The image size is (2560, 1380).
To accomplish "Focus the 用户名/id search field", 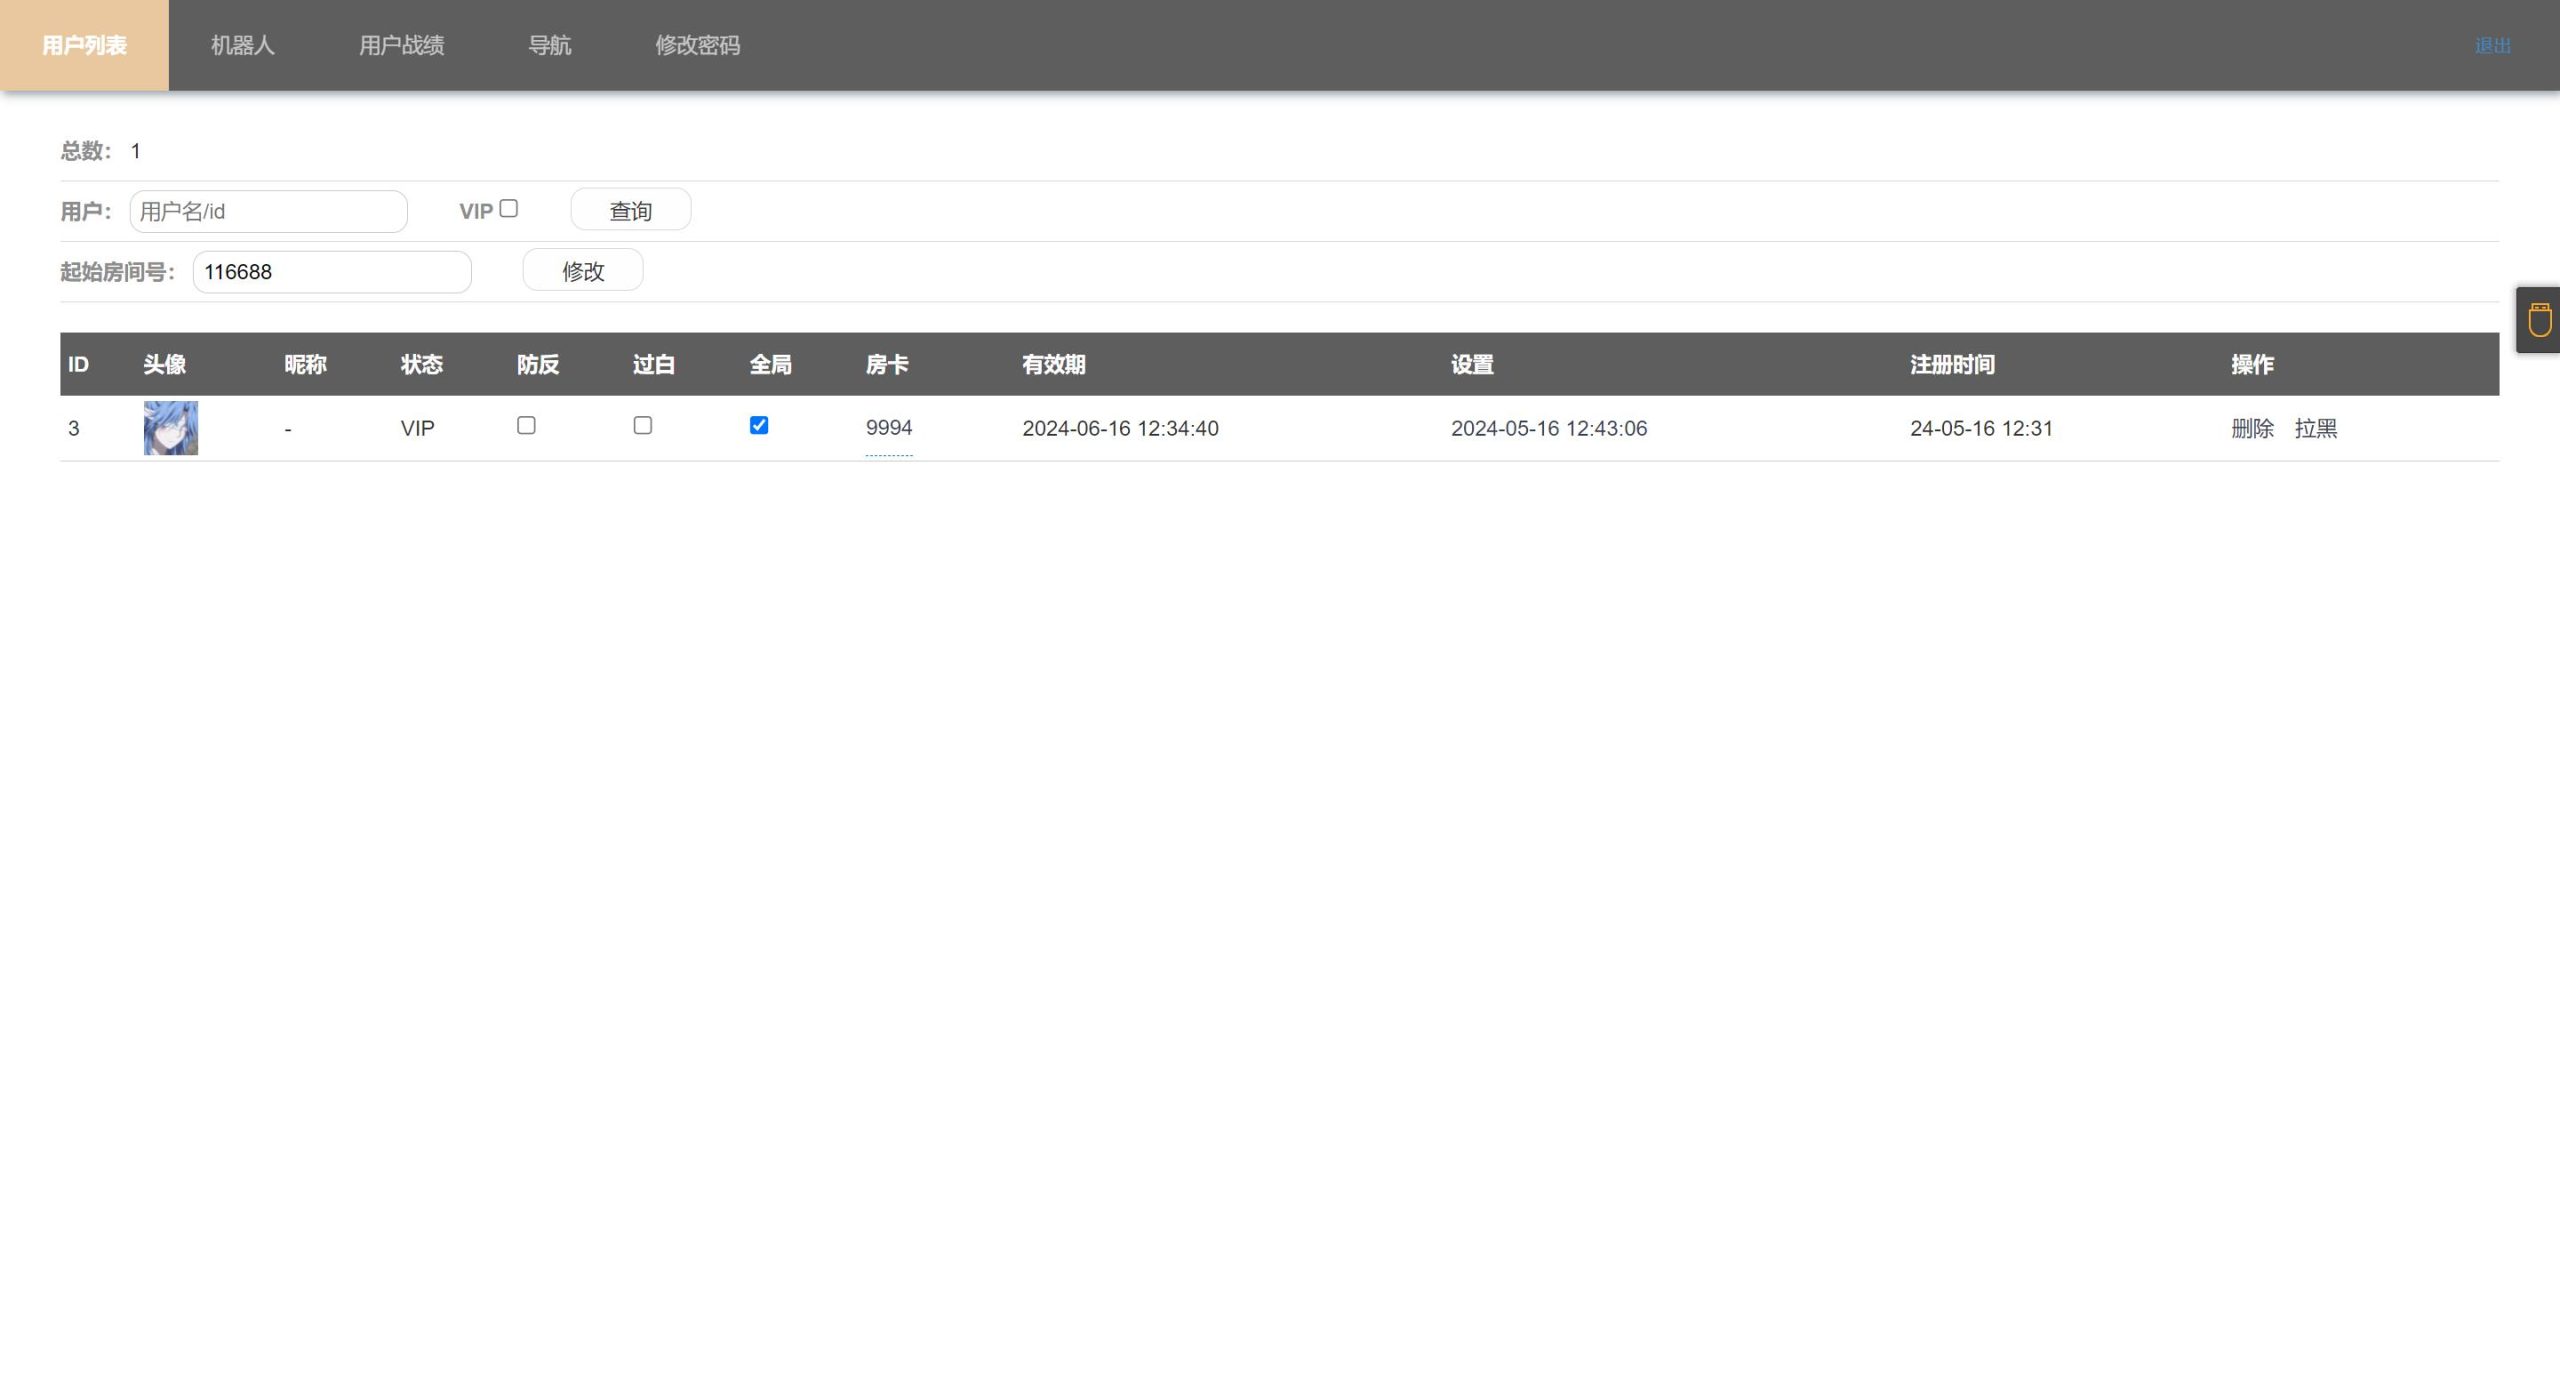I will pyautogui.click(x=268, y=211).
